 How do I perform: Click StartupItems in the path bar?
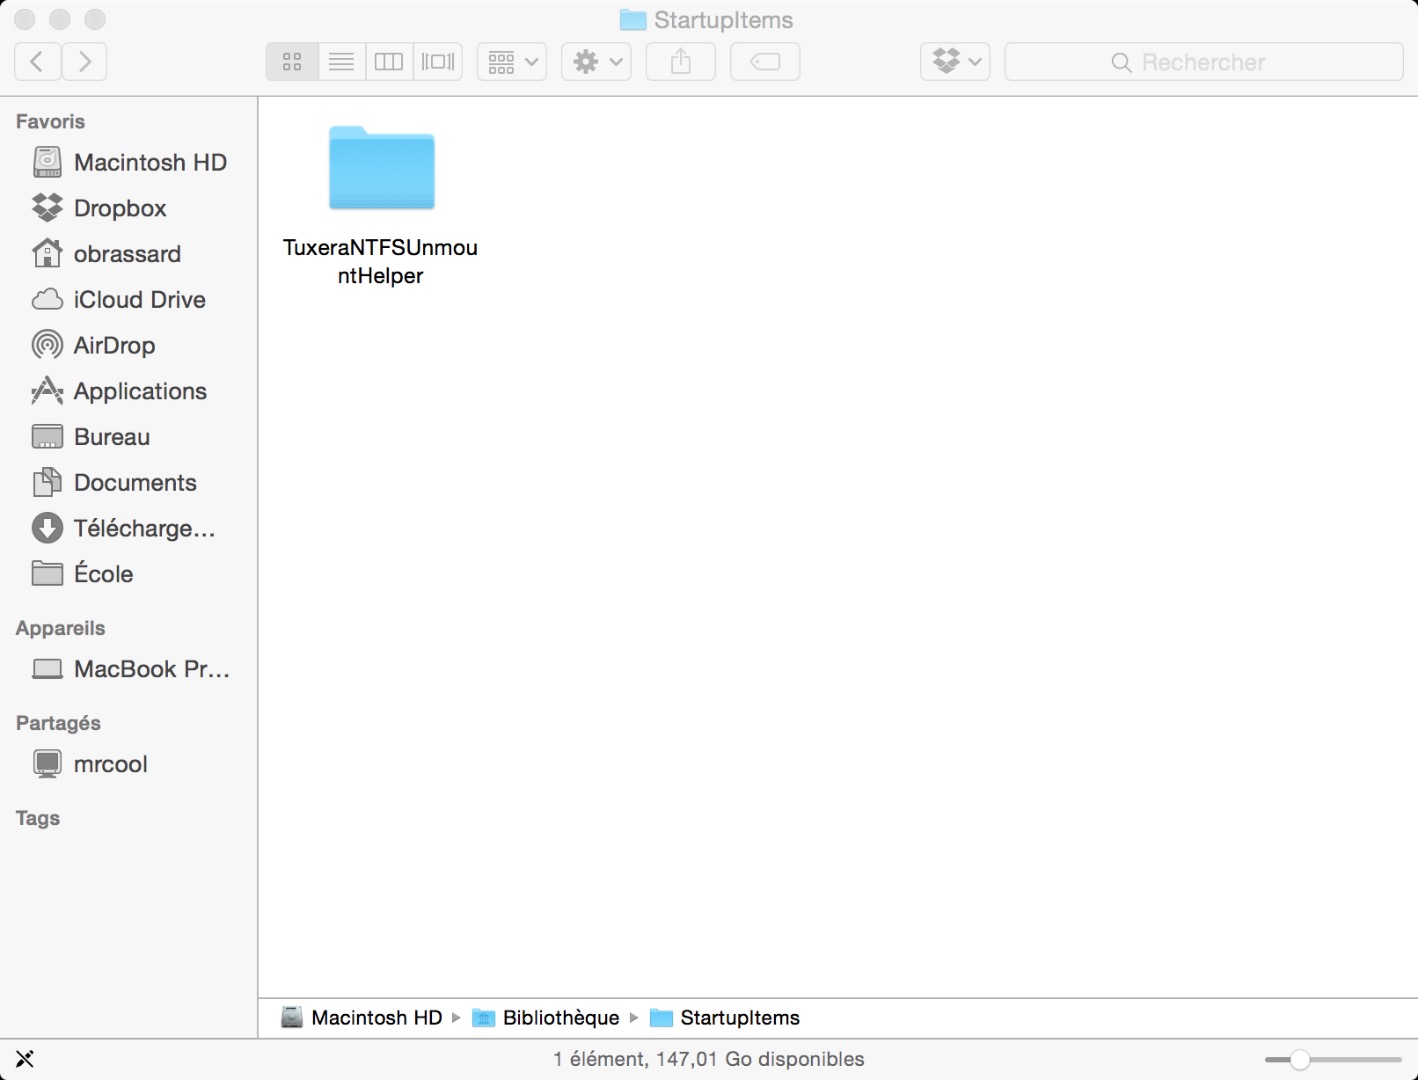tap(725, 1018)
